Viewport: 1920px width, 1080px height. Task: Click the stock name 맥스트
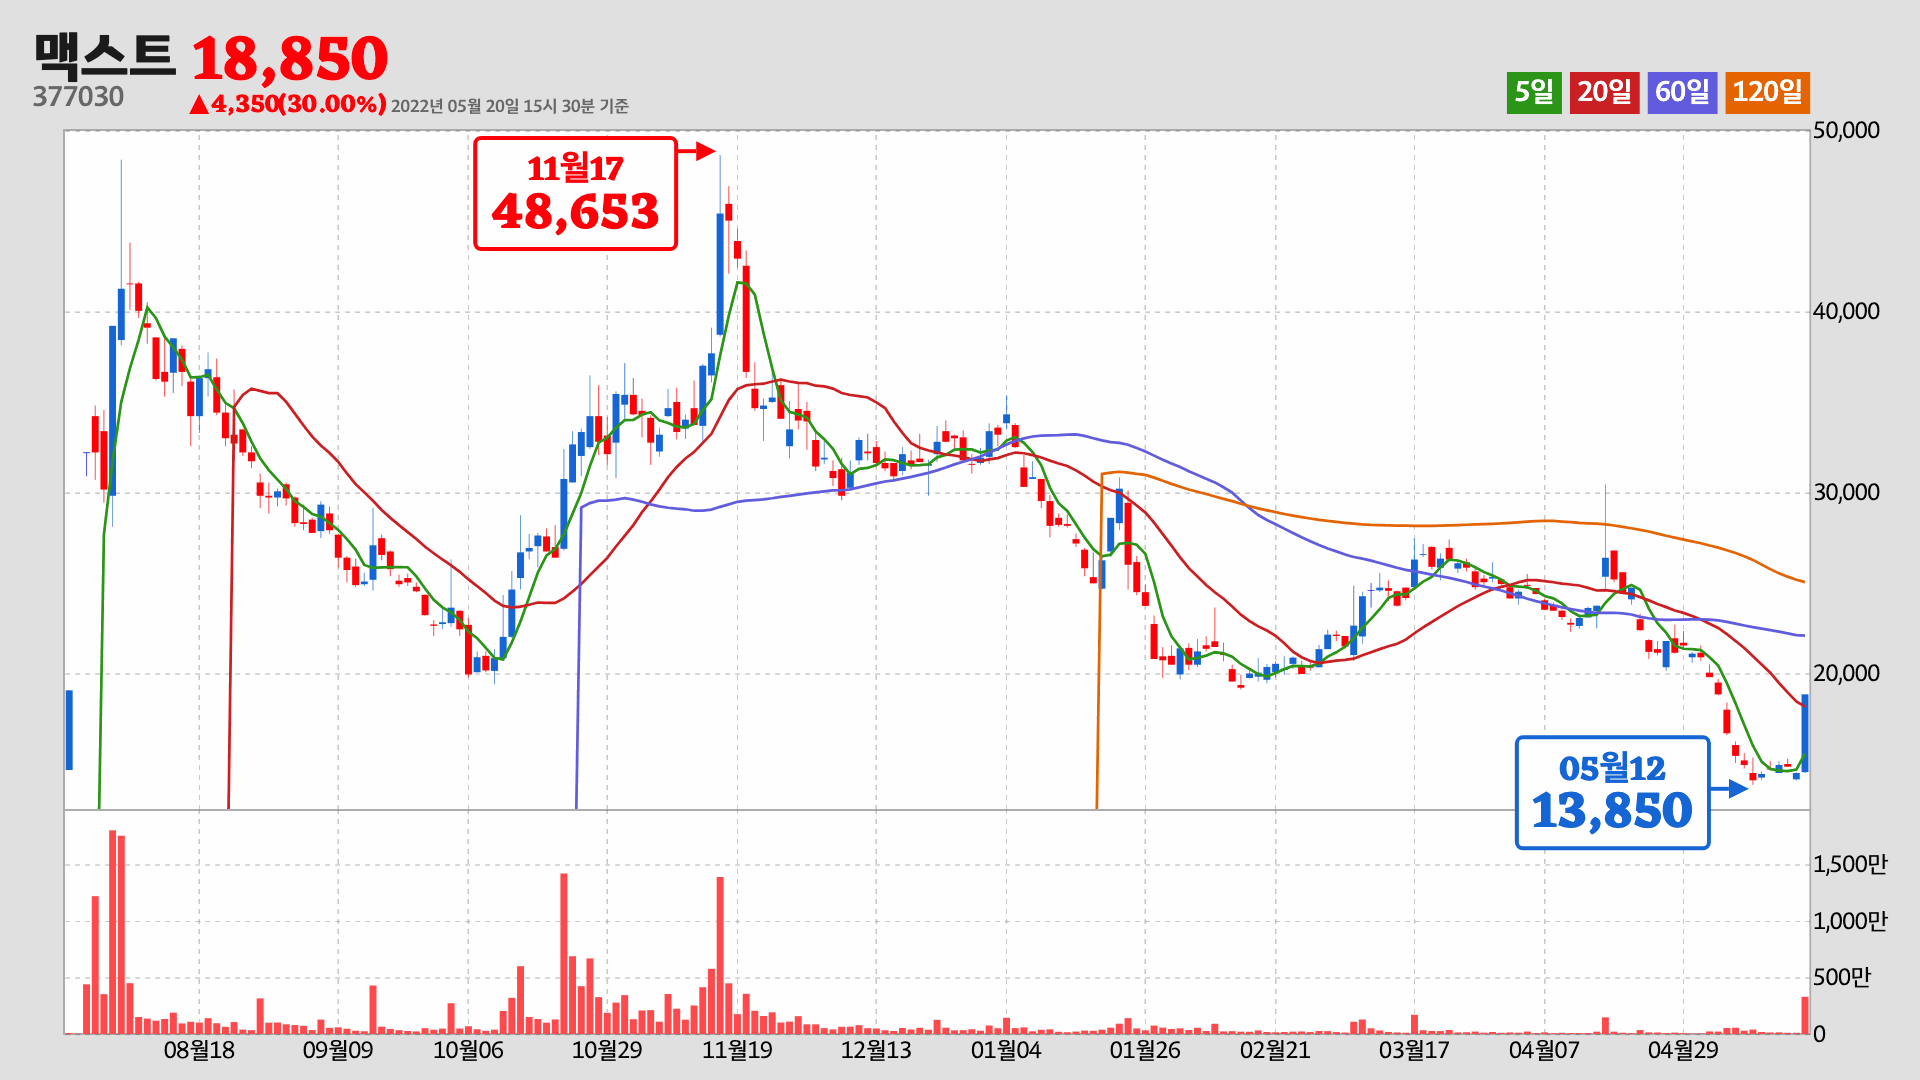click(105, 55)
